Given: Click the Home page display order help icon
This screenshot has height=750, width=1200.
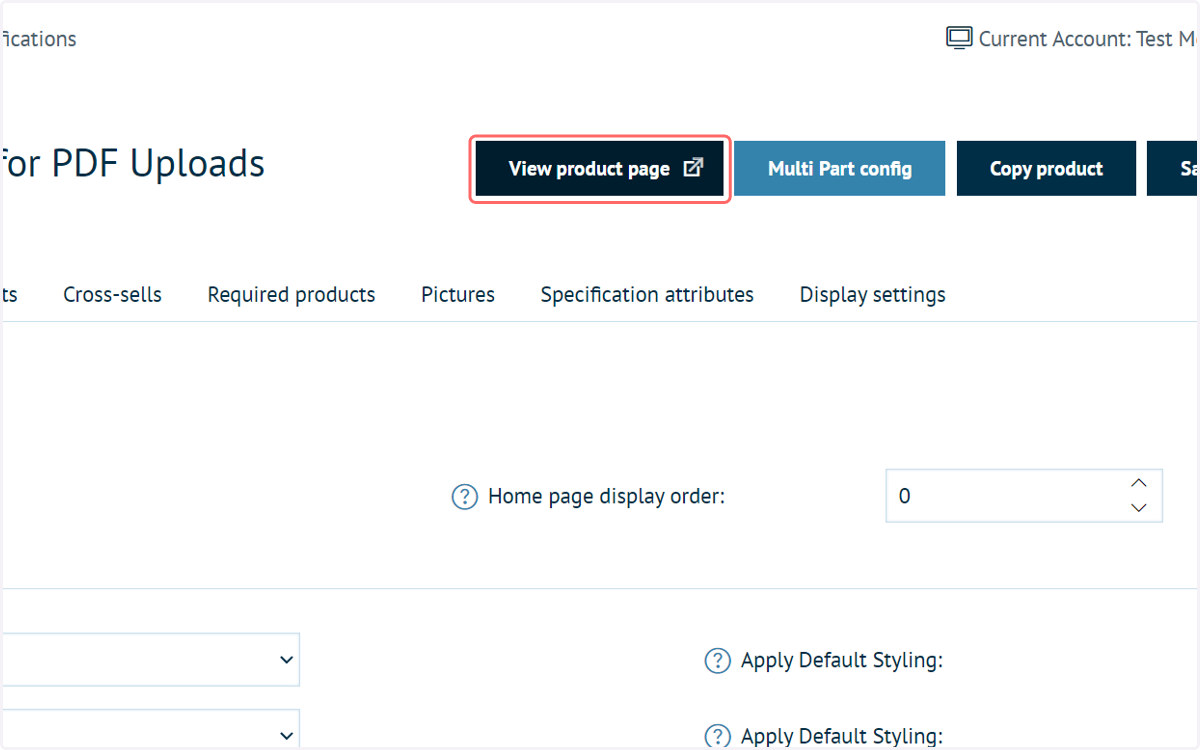Looking at the screenshot, I should point(465,496).
